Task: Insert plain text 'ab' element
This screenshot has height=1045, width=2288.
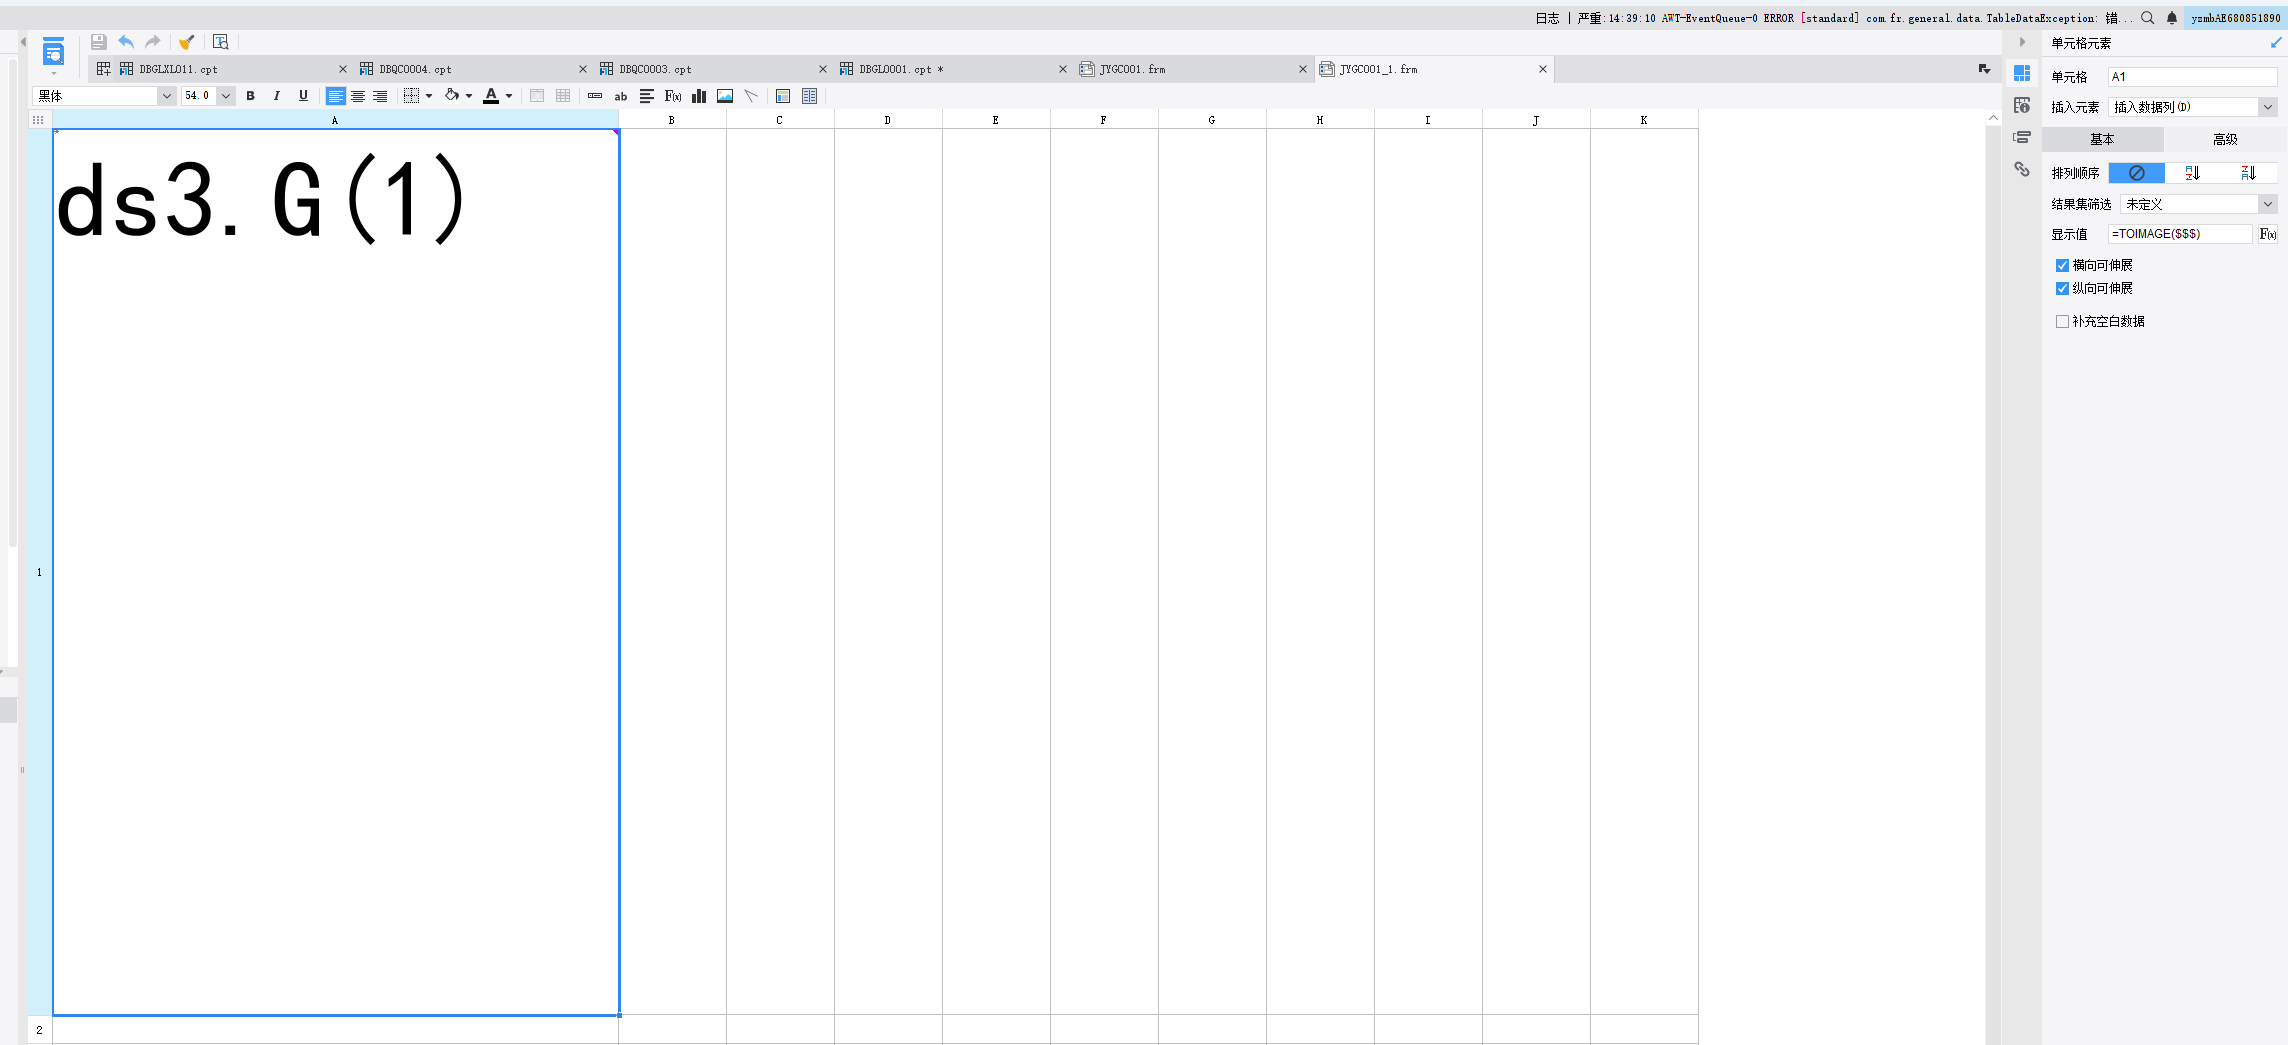Action: click(621, 96)
